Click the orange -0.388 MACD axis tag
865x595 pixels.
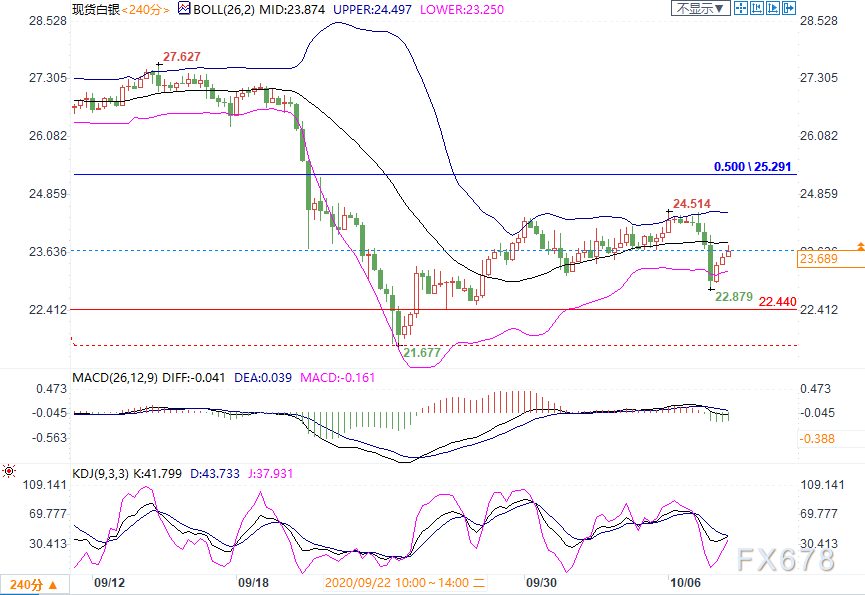point(817,439)
